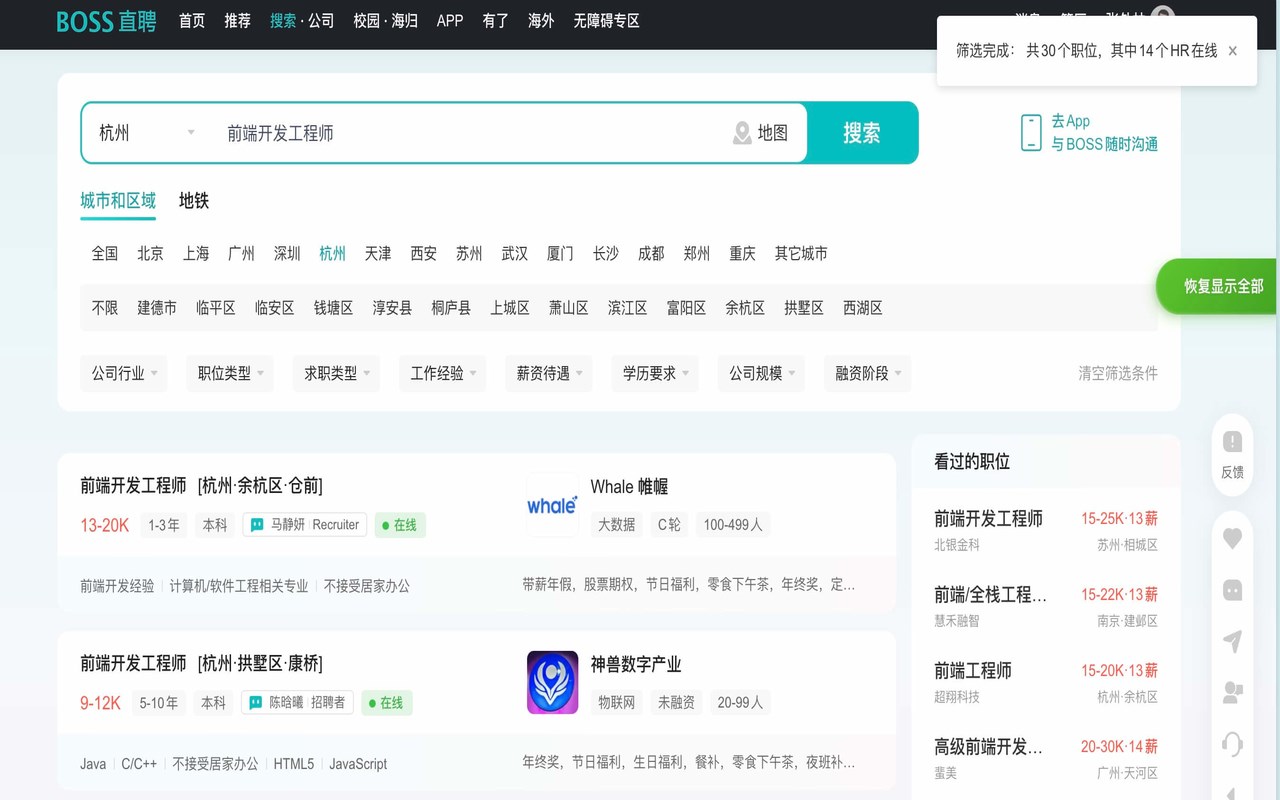1280x800 pixels.
Task: Open 无障碍专区 in the top navigation
Action: pyautogui.click(x=606, y=21)
